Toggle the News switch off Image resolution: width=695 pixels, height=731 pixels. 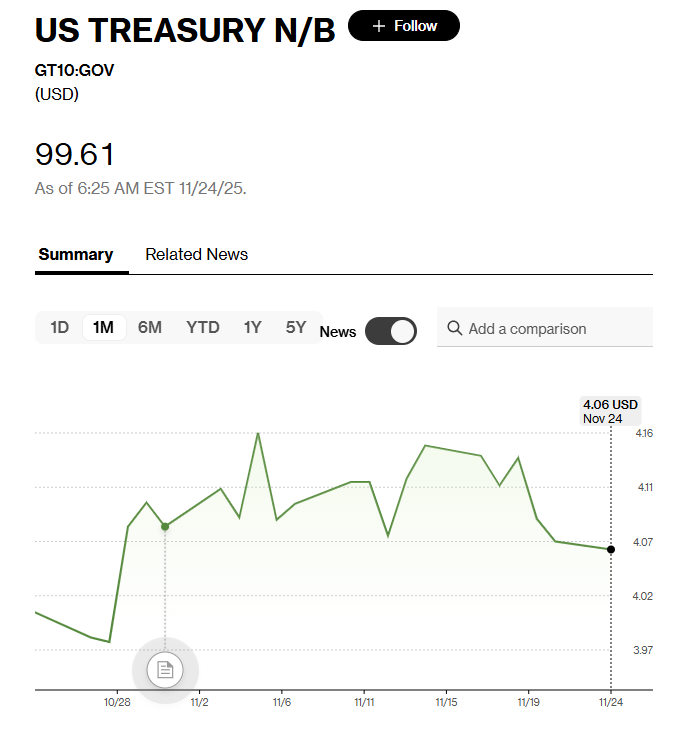tap(391, 331)
